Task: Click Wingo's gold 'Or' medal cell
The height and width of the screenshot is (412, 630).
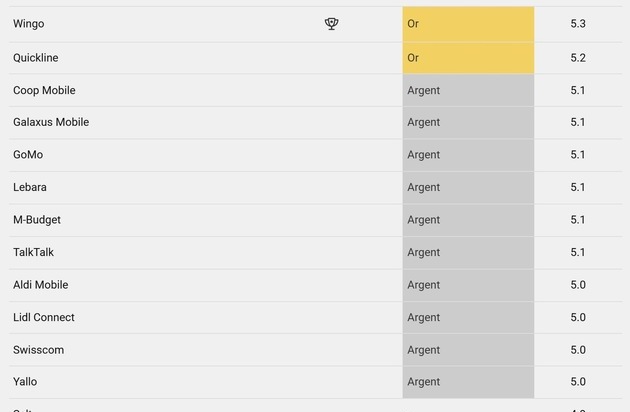Action: pyautogui.click(x=468, y=24)
